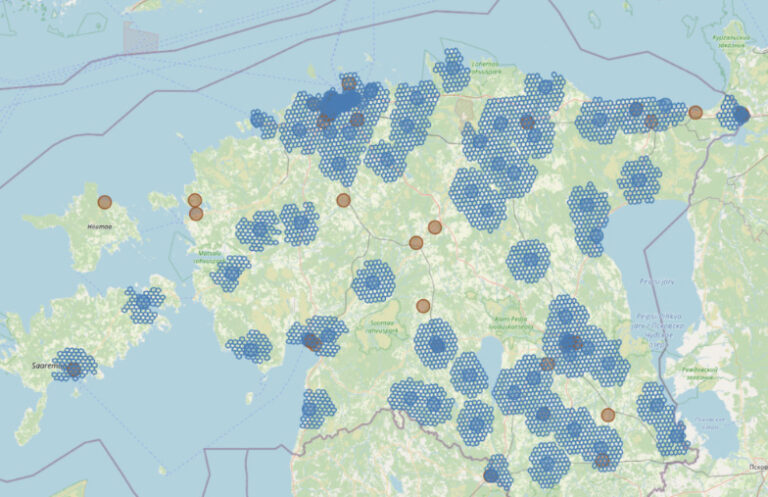The image size is (768, 497).
Task: Click orange marker just west of Narva border cluster
Action: 695,112
